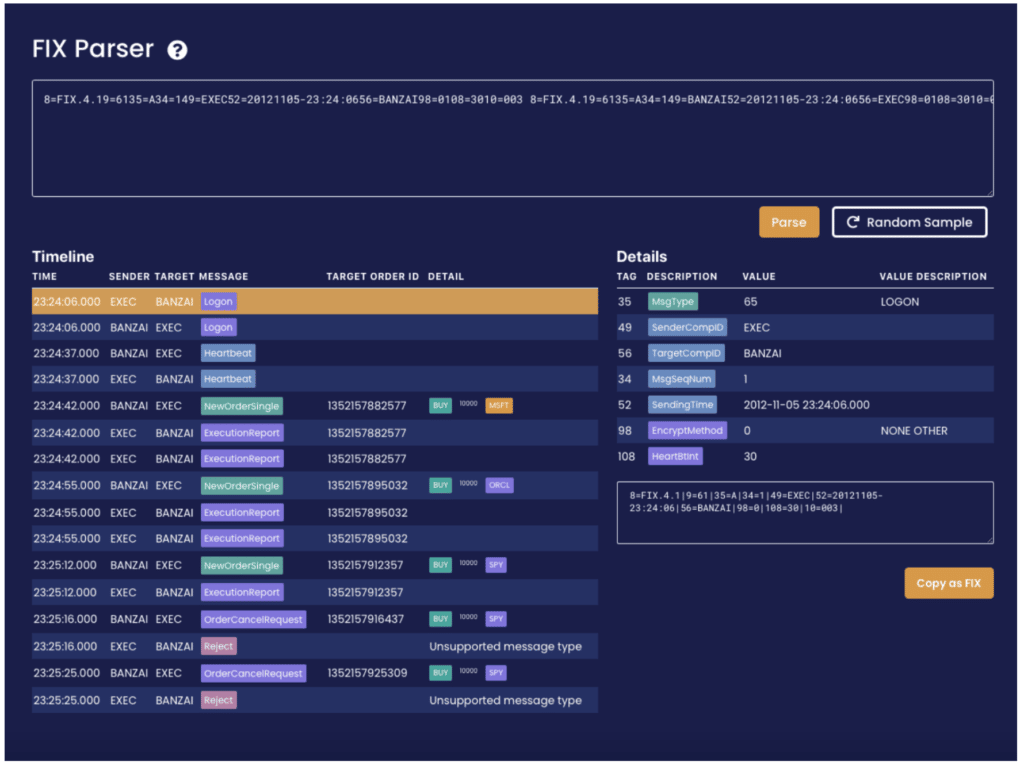Open the NewOrderSingle message for 1352157912357
Viewport: 1024px width, 765px height.
pos(315,566)
